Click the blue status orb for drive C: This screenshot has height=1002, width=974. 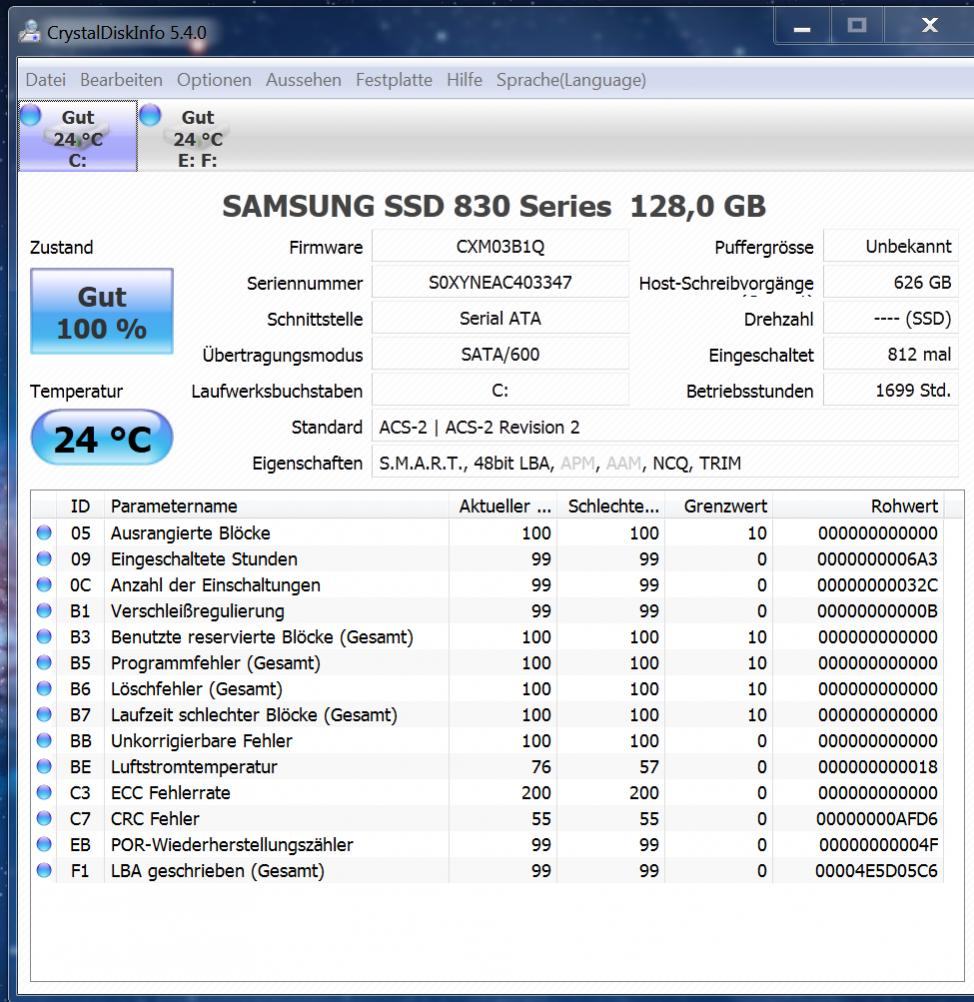pyautogui.click(x=30, y=116)
